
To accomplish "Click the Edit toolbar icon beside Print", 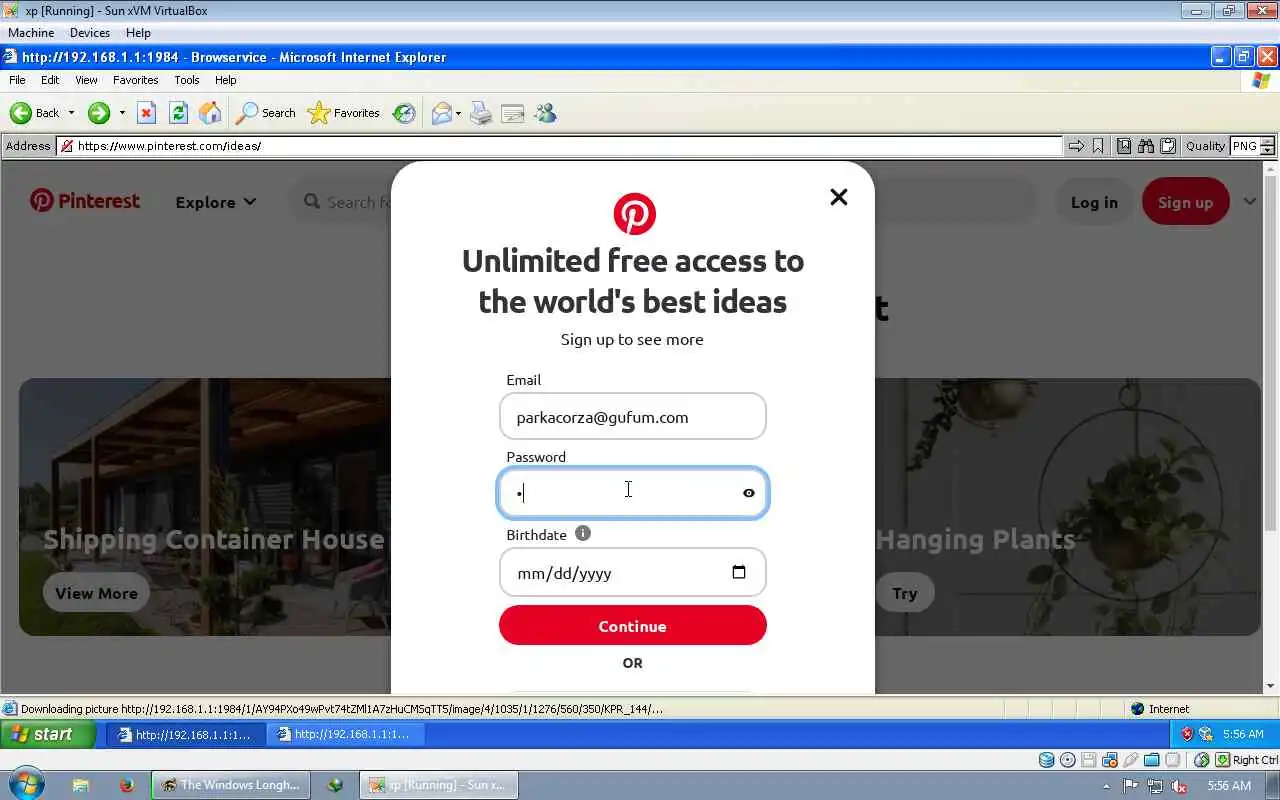I will 513,113.
